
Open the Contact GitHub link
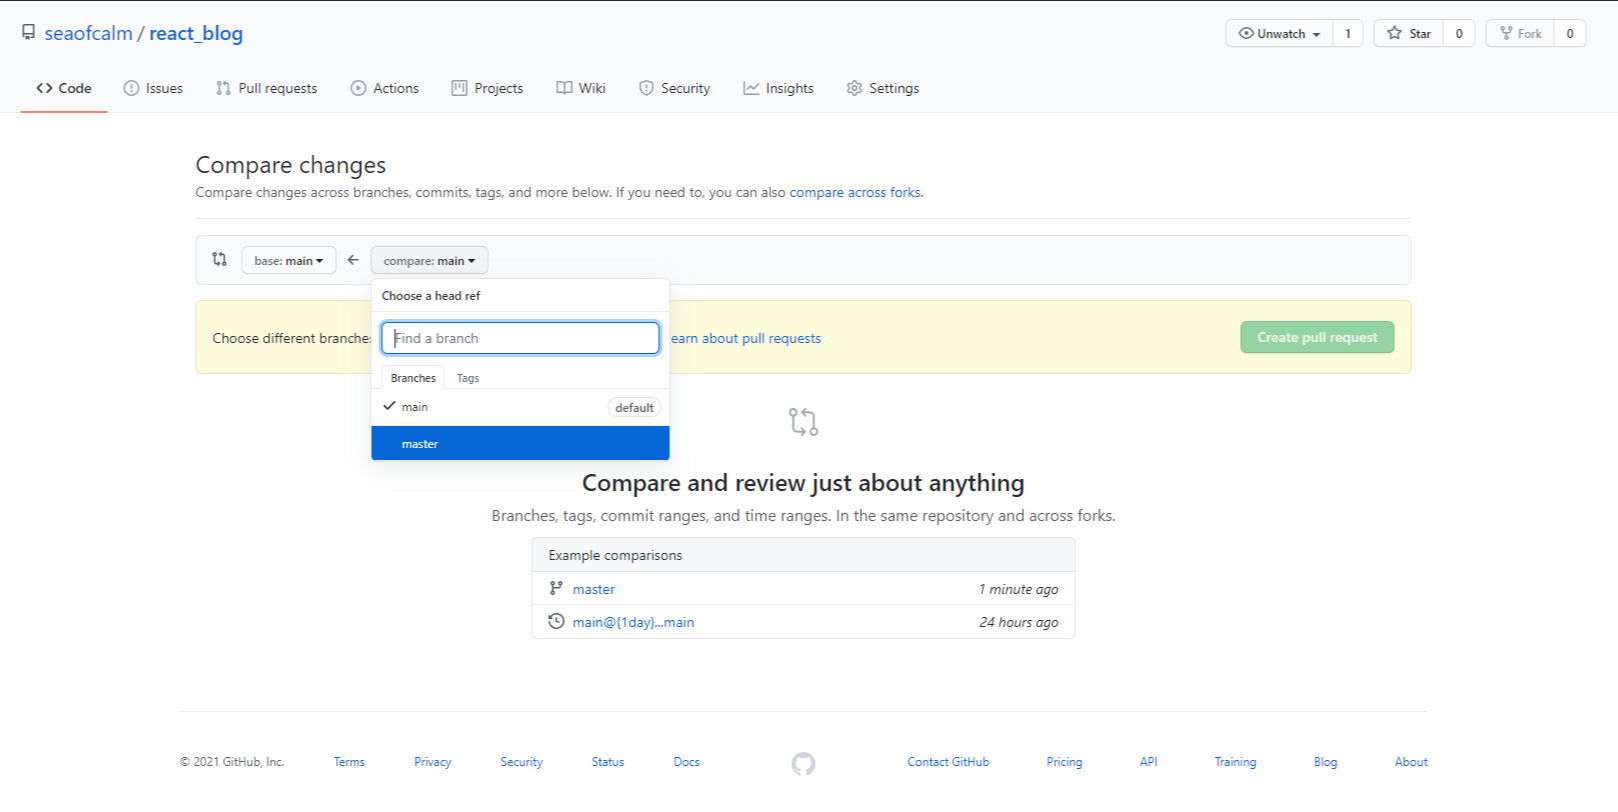(x=948, y=762)
